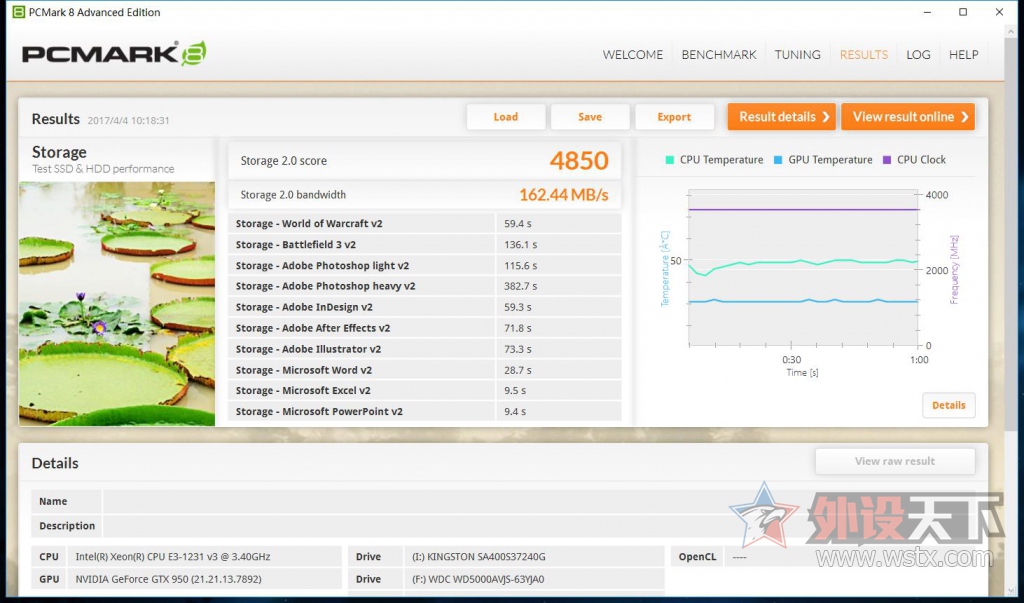Select the Battlefield 3 v2 row
The width and height of the screenshot is (1024, 603).
[x=424, y=244]
